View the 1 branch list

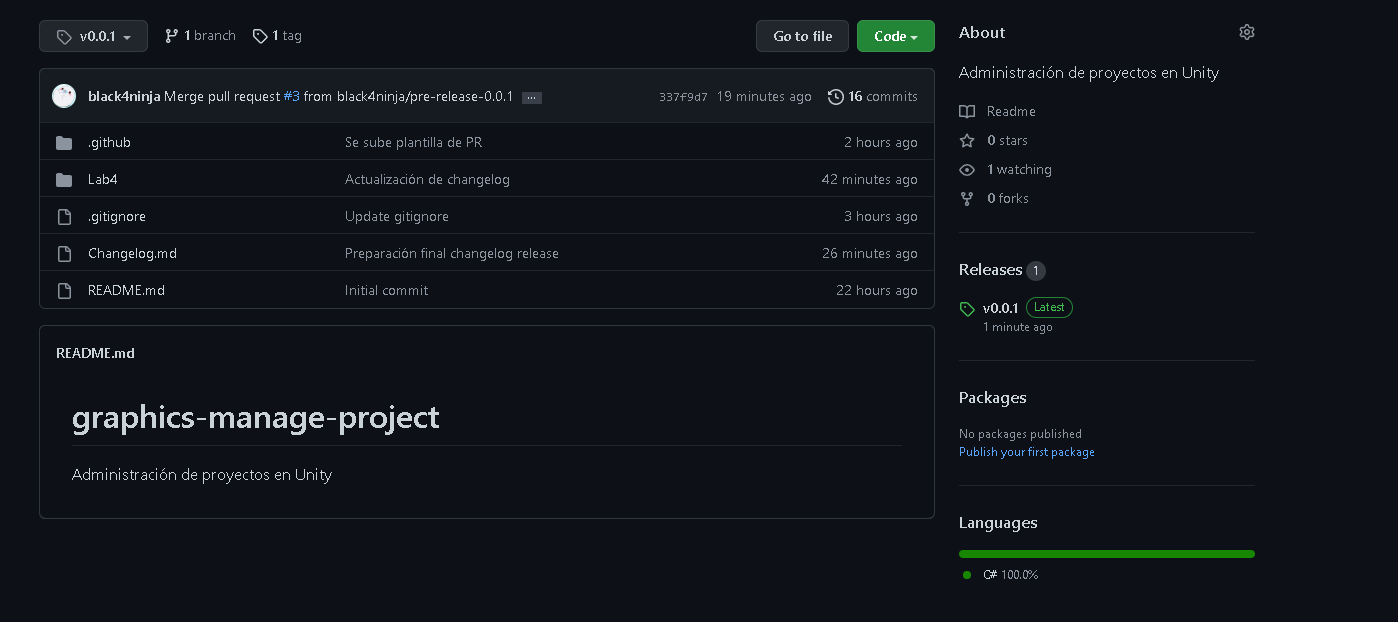click(200, 36)
